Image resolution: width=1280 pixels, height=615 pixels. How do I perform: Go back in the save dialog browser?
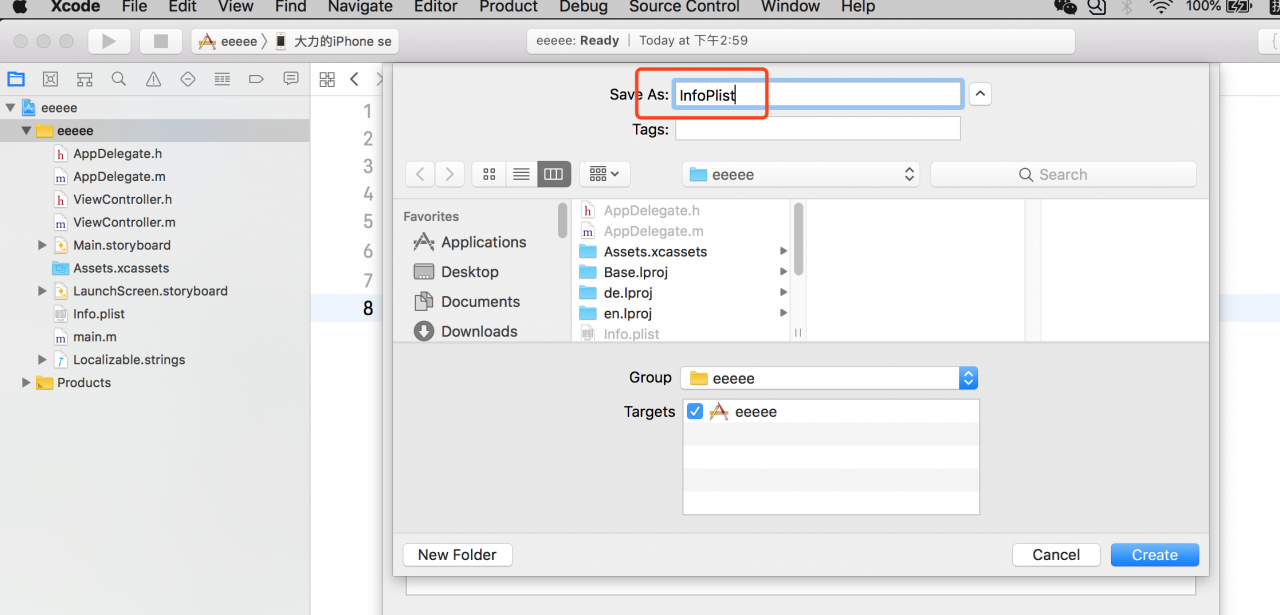coord(420,174)
